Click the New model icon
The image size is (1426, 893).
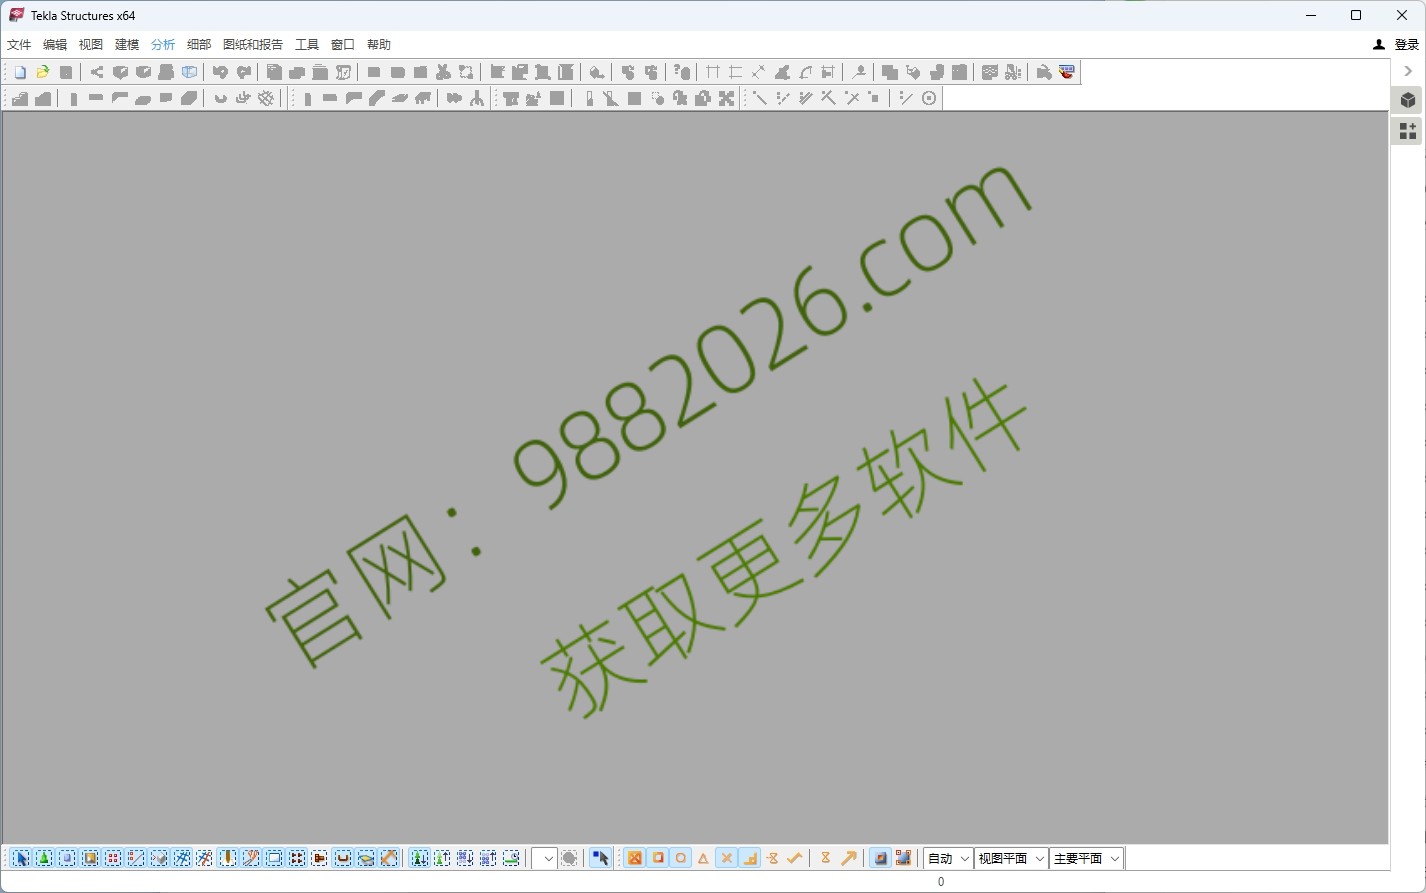20,72
